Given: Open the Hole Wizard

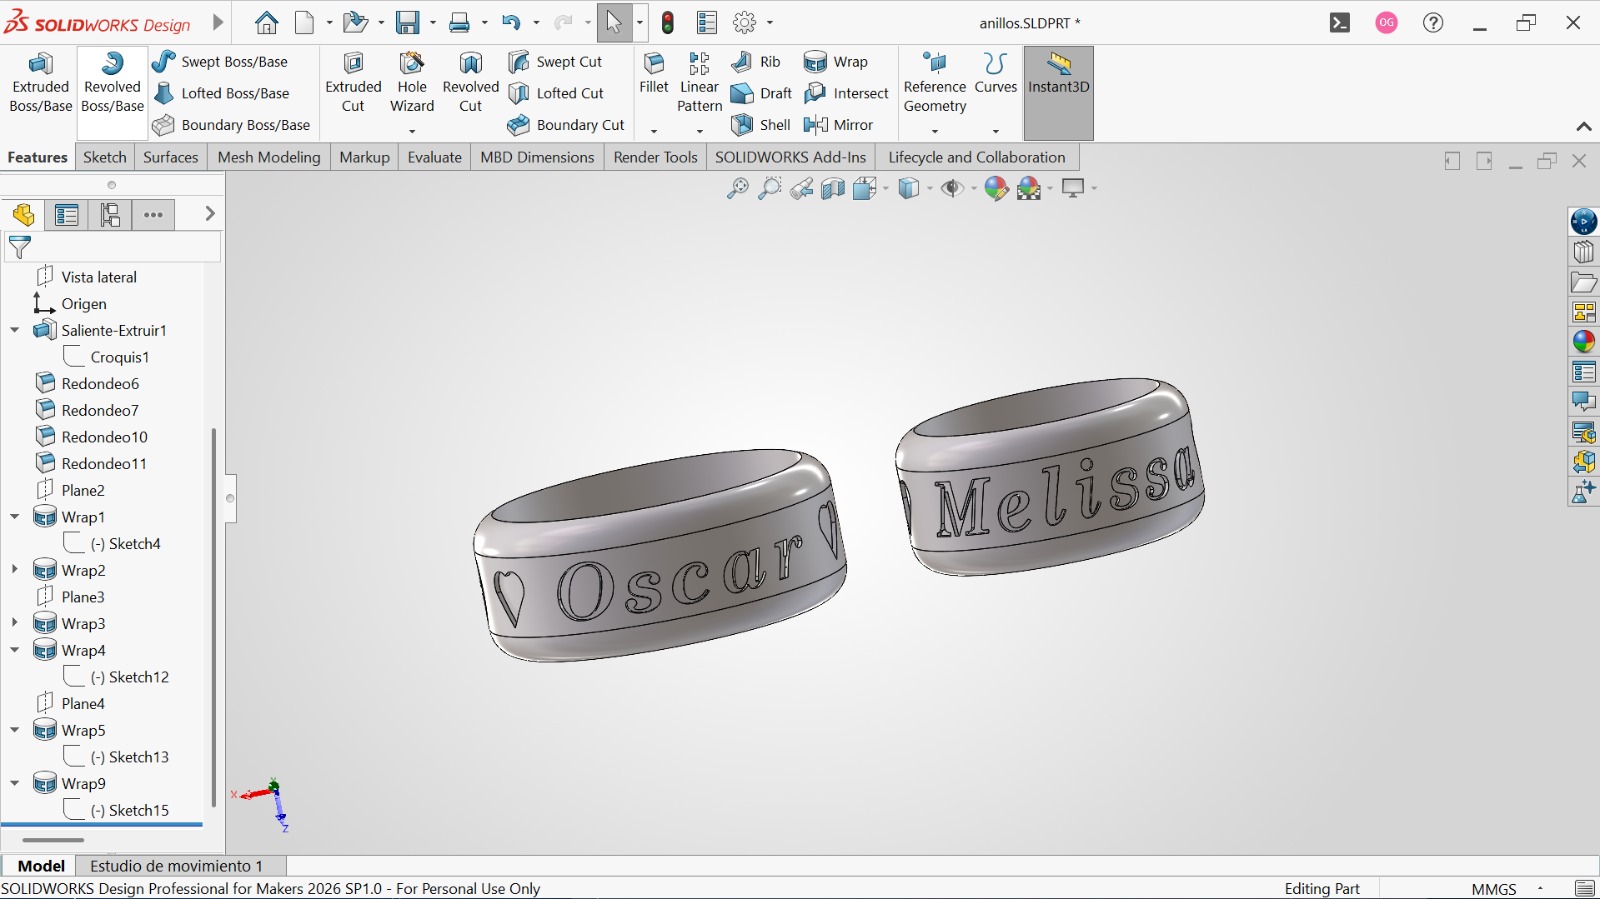Looking at the screenshot, I should pyautogui.click(x=412, y=84).
